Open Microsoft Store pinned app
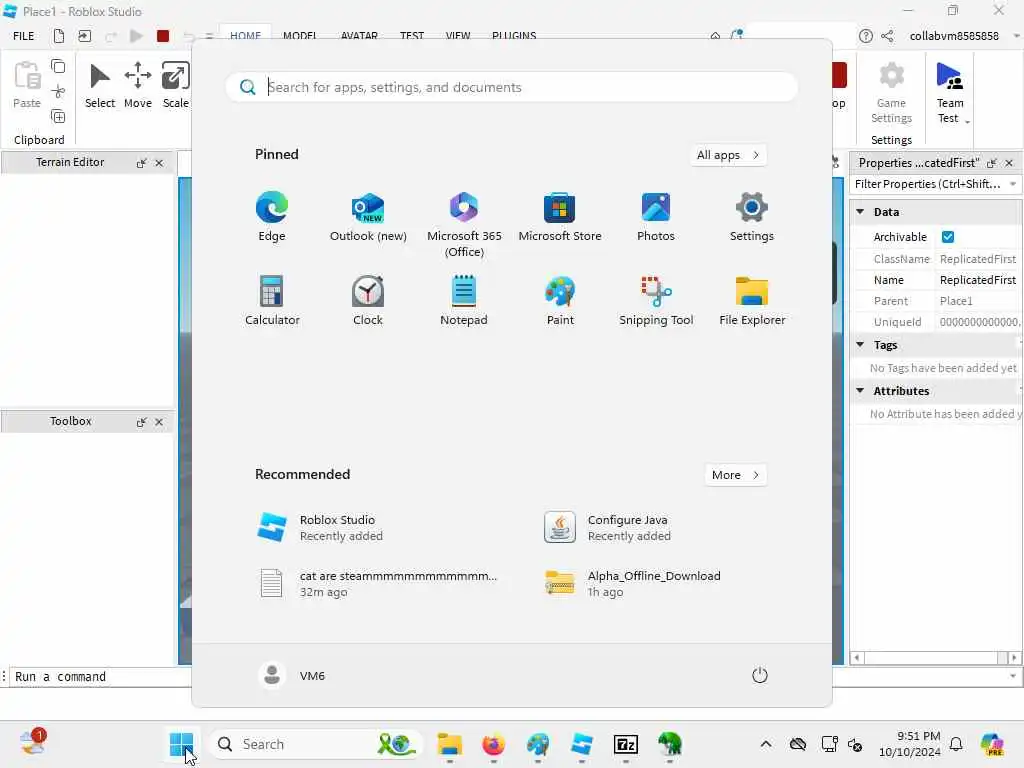This screenshot has height=768, width=1024. pos(560,217)
